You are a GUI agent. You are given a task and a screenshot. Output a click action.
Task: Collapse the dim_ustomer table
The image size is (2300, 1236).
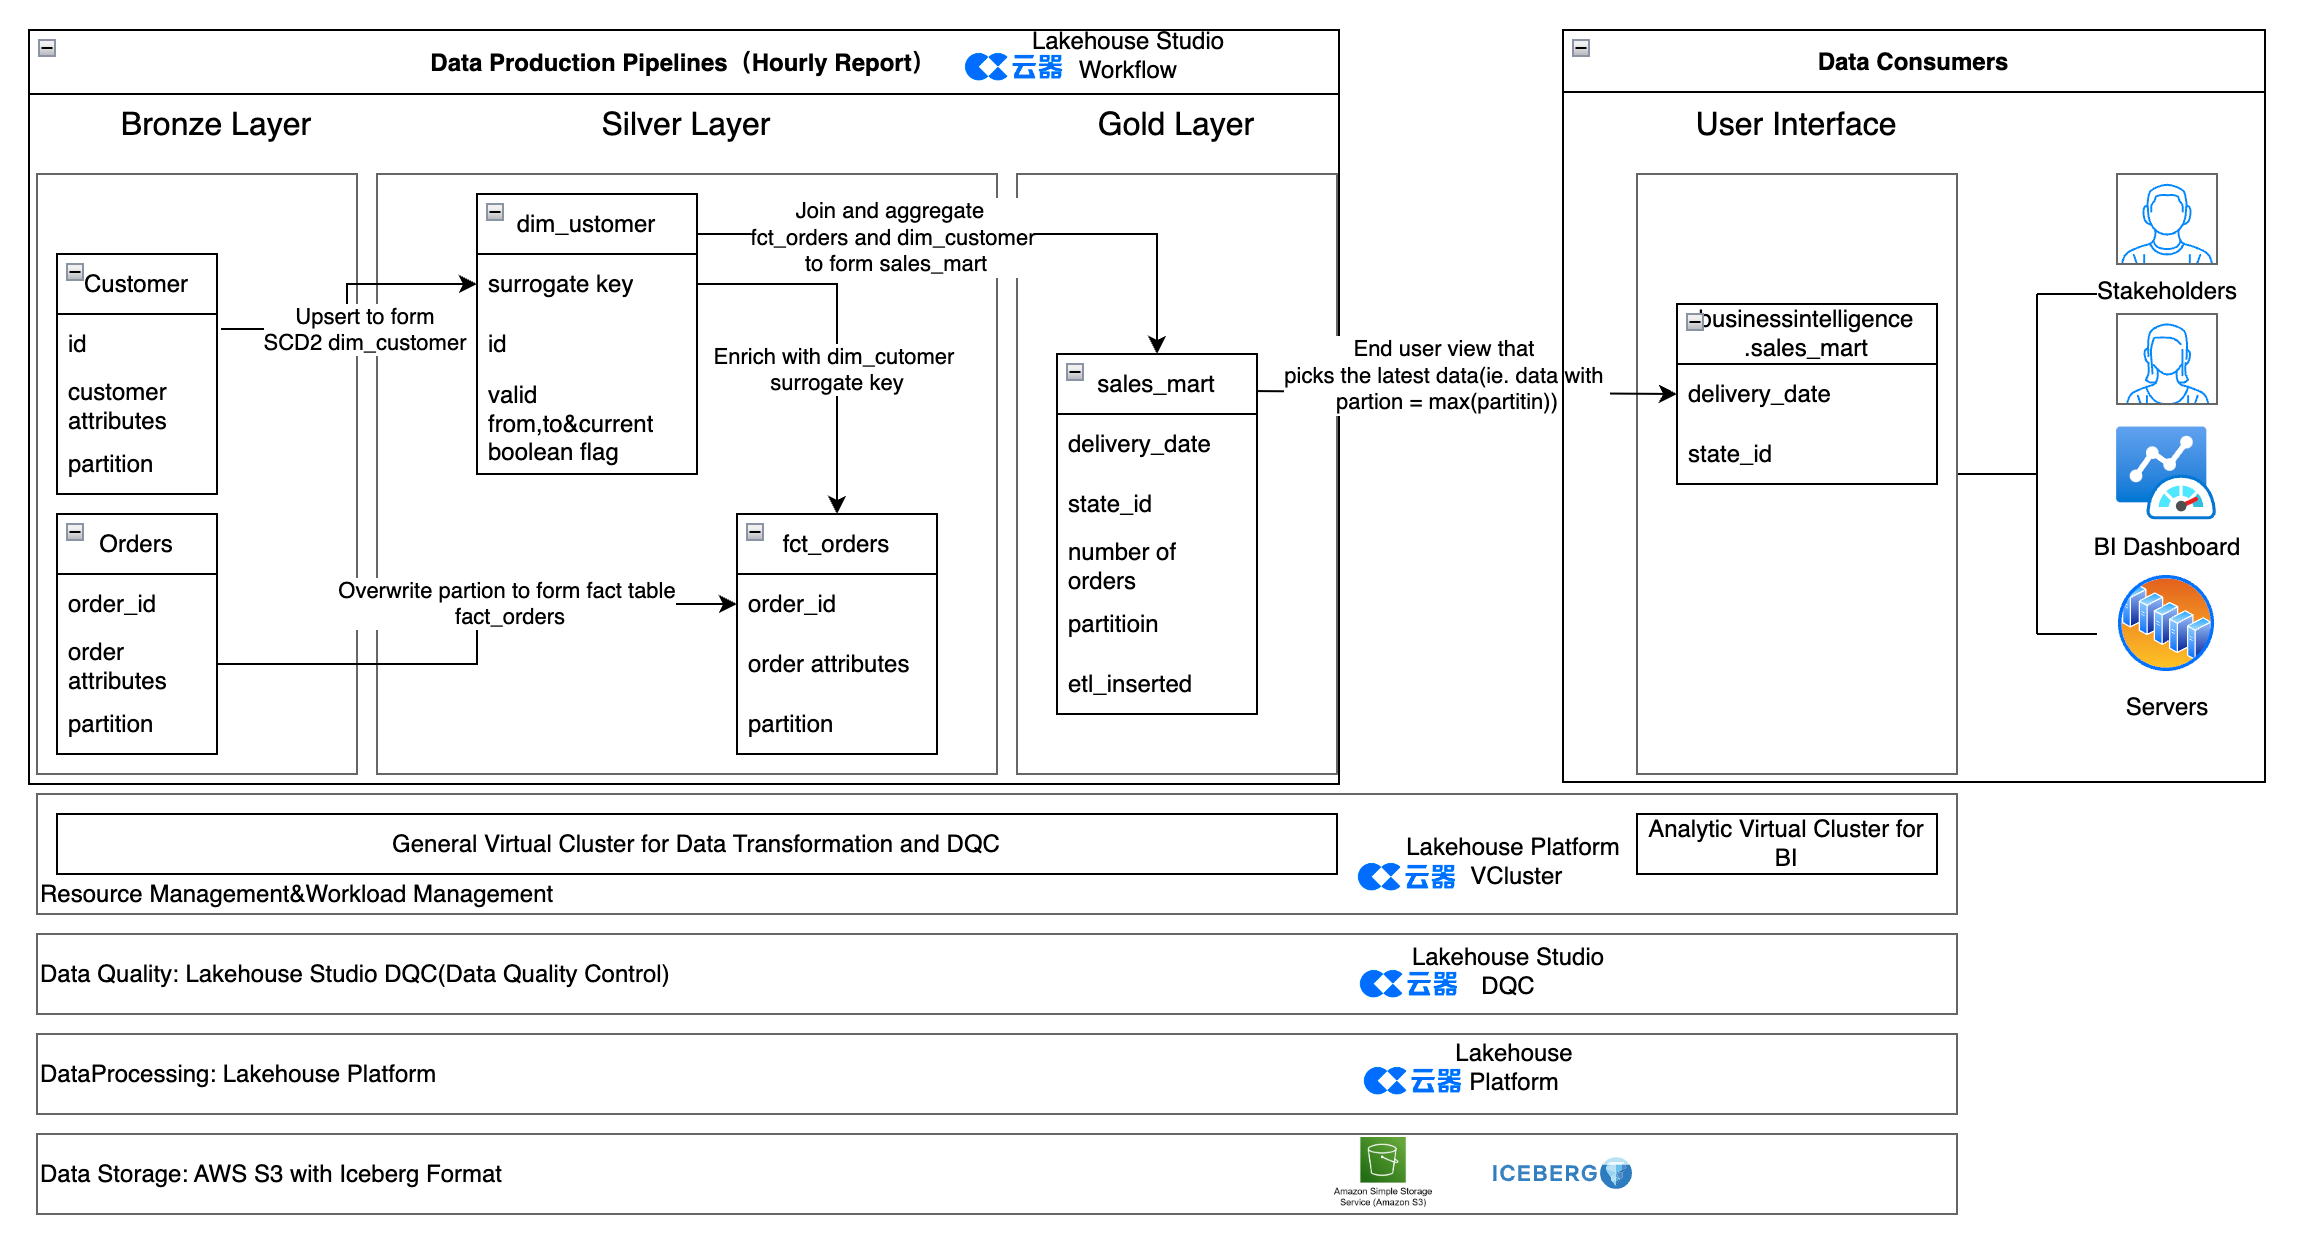tap(495, 212)
